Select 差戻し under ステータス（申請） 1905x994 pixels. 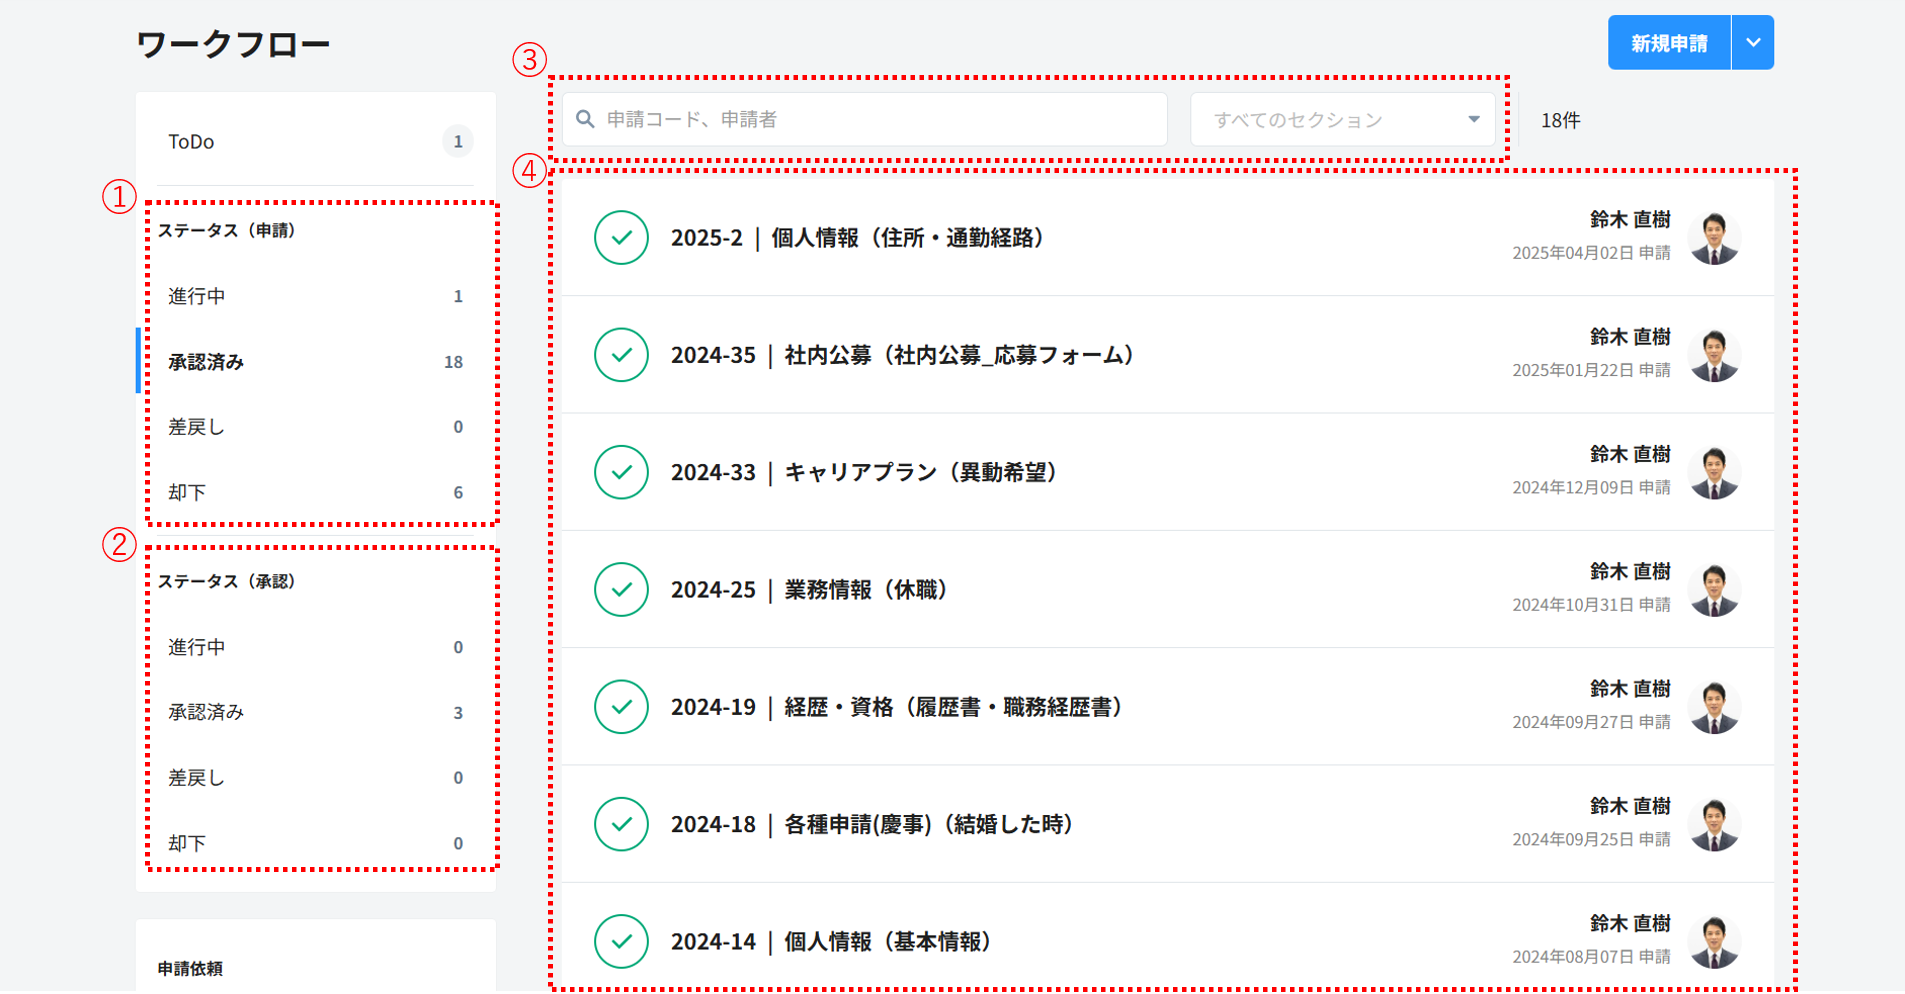(316, 427)
